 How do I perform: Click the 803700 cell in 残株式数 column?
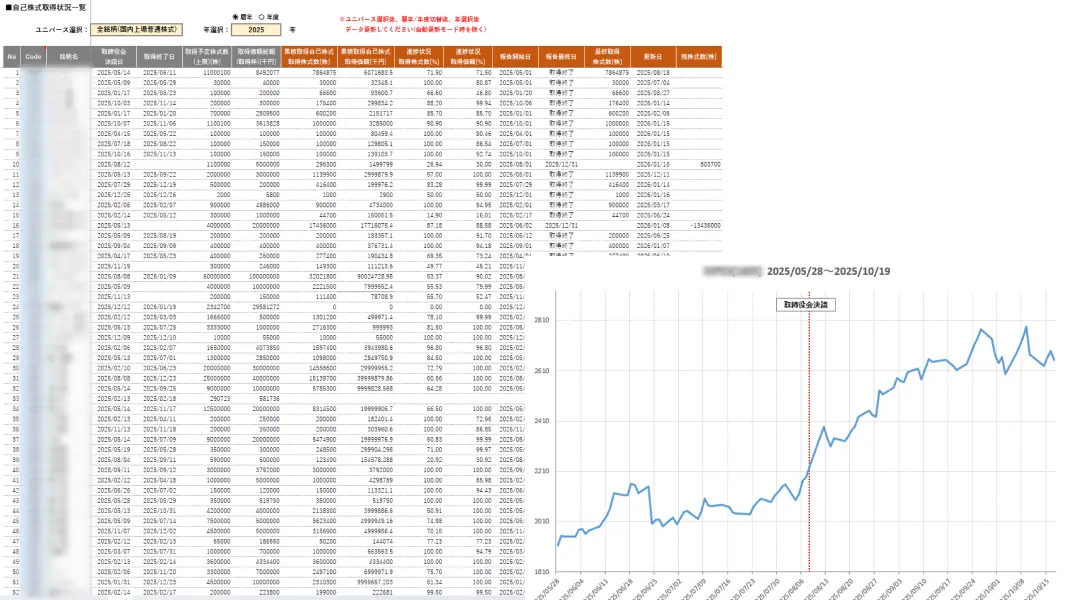pos(710,164)
